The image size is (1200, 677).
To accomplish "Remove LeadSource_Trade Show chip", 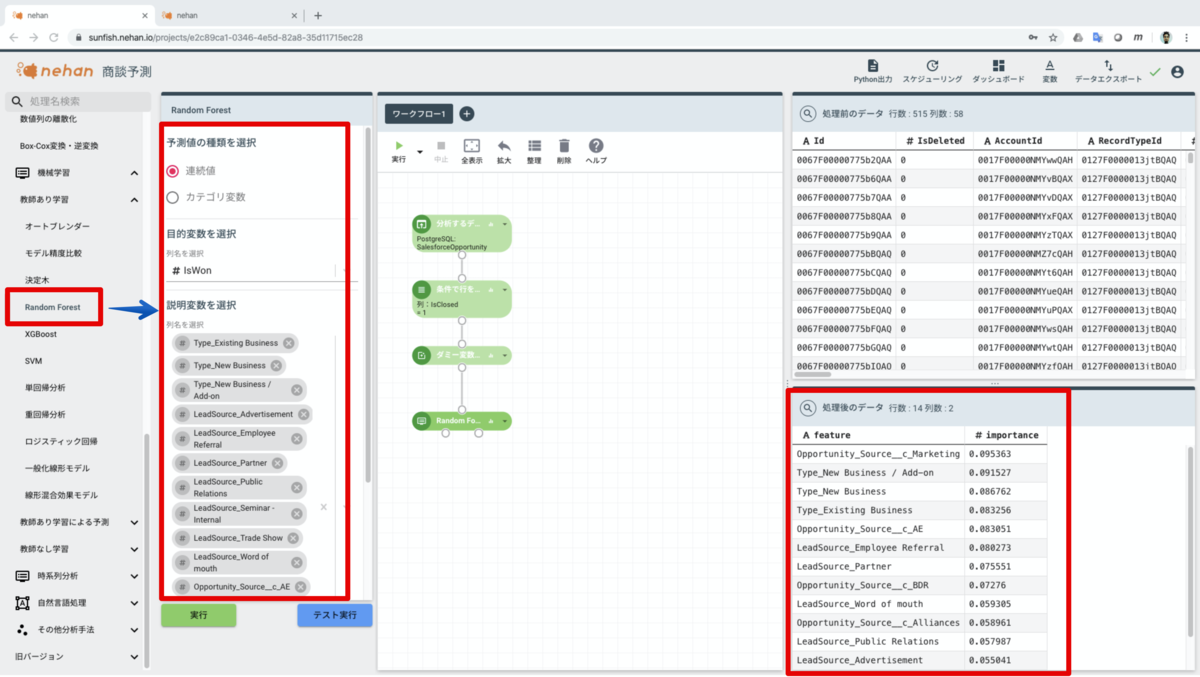I will point(293,538).
